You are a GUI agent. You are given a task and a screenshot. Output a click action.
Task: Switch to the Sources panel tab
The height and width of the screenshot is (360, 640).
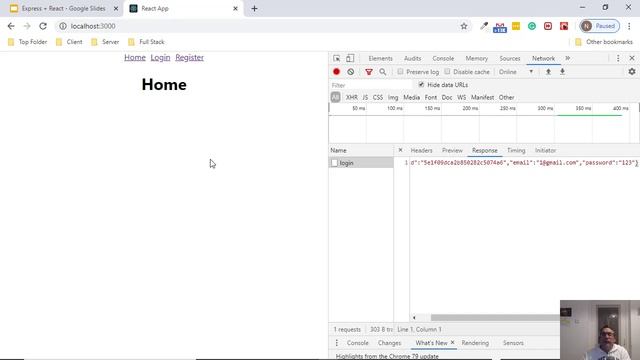pos(510,58)
